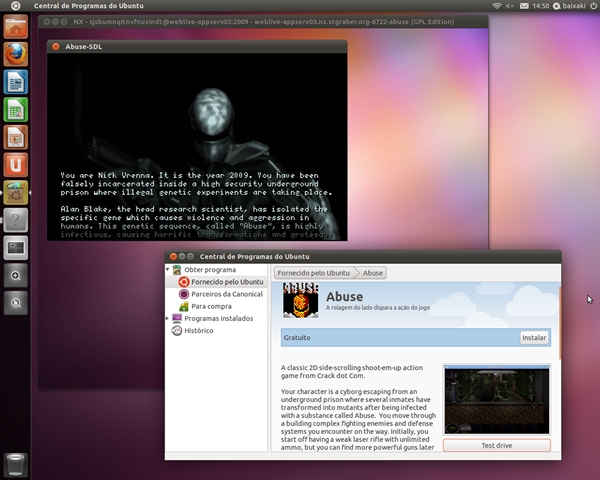600x480 pixels.
Task: Launch LibreOffice Writer from the dock
Action: (15, 82)
